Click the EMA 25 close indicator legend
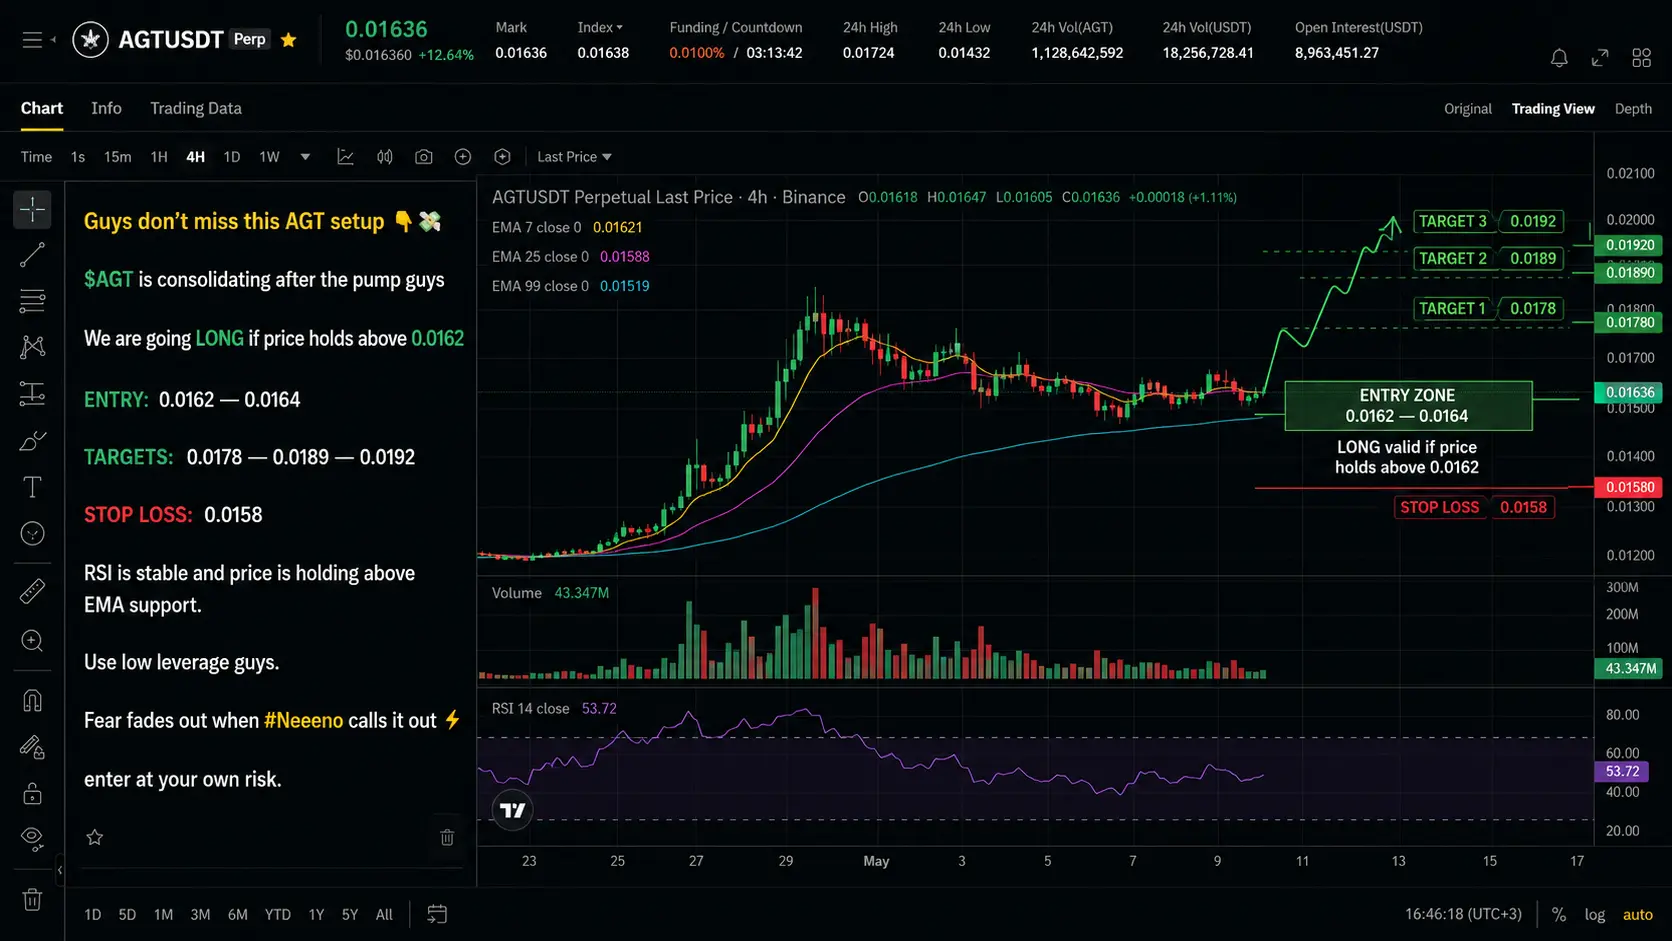This screenshot has height=941, width=1672. pos(571,256)
